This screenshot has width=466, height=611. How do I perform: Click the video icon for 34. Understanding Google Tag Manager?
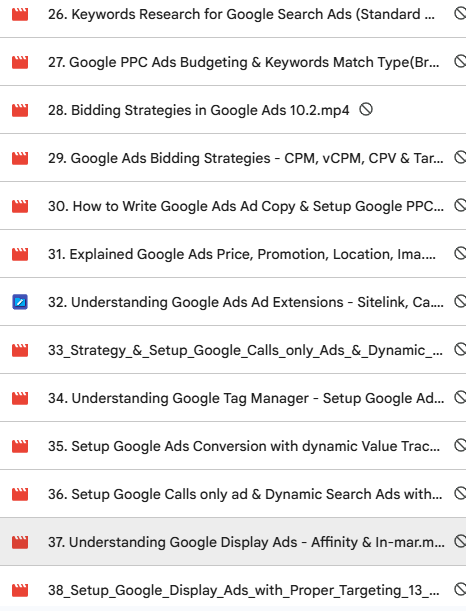[x=20, y=398]
